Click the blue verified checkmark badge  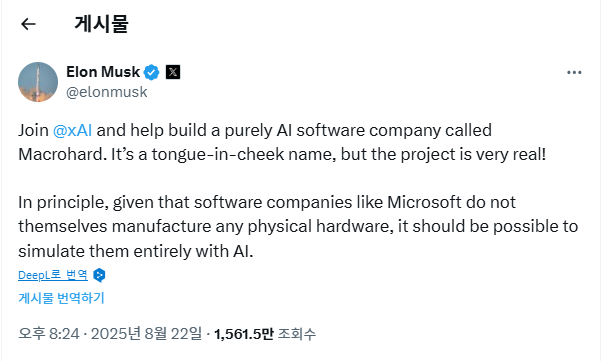(x=151, y=72)
